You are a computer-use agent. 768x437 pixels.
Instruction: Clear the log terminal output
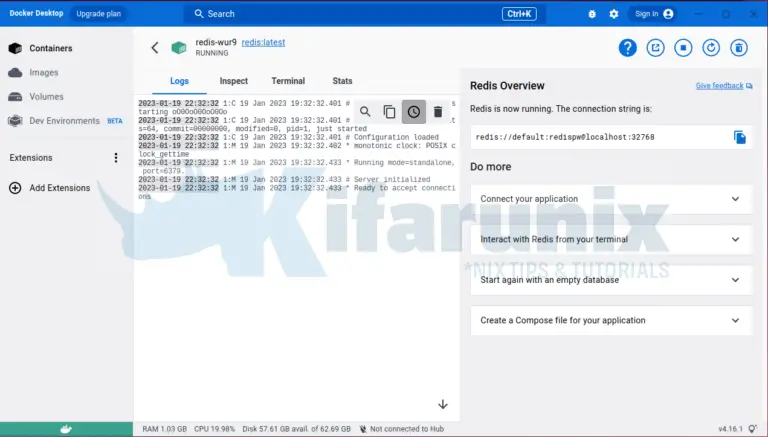point(437,112)
